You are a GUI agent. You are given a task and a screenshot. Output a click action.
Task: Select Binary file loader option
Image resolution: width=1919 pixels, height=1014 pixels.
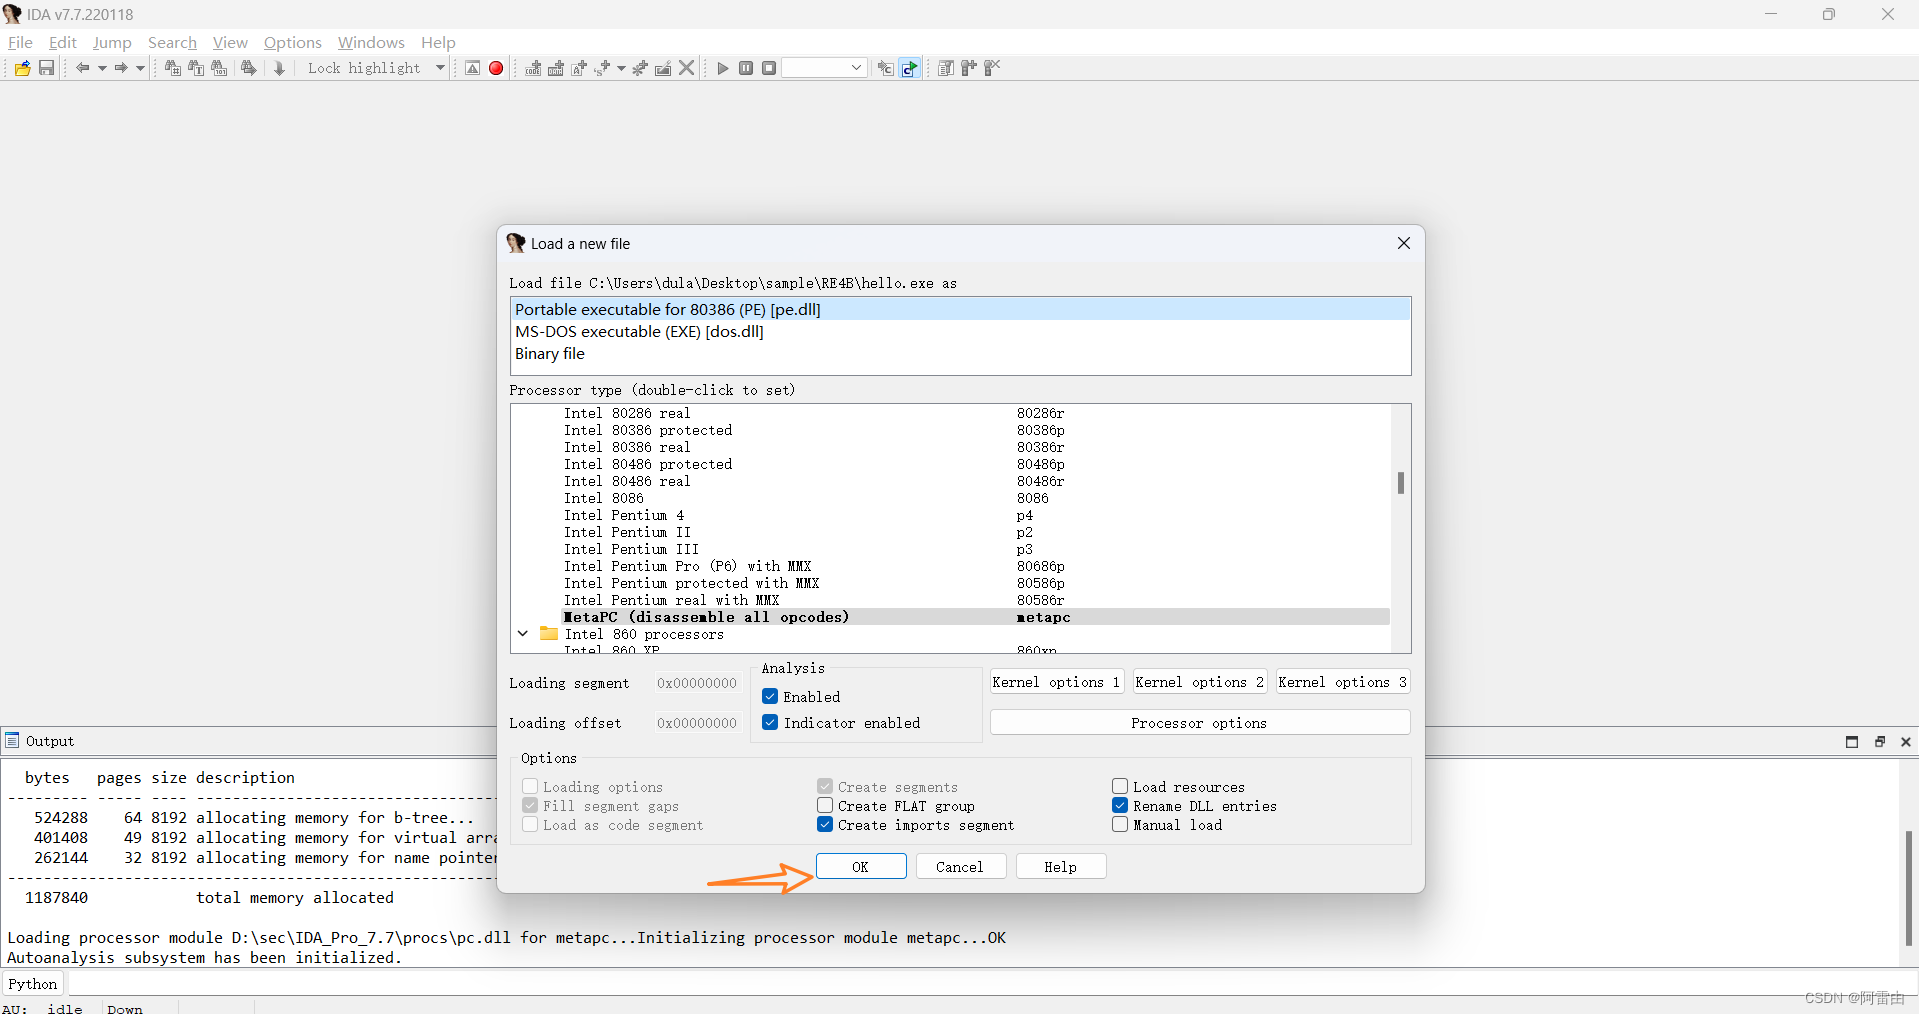[x=960, y=353]
